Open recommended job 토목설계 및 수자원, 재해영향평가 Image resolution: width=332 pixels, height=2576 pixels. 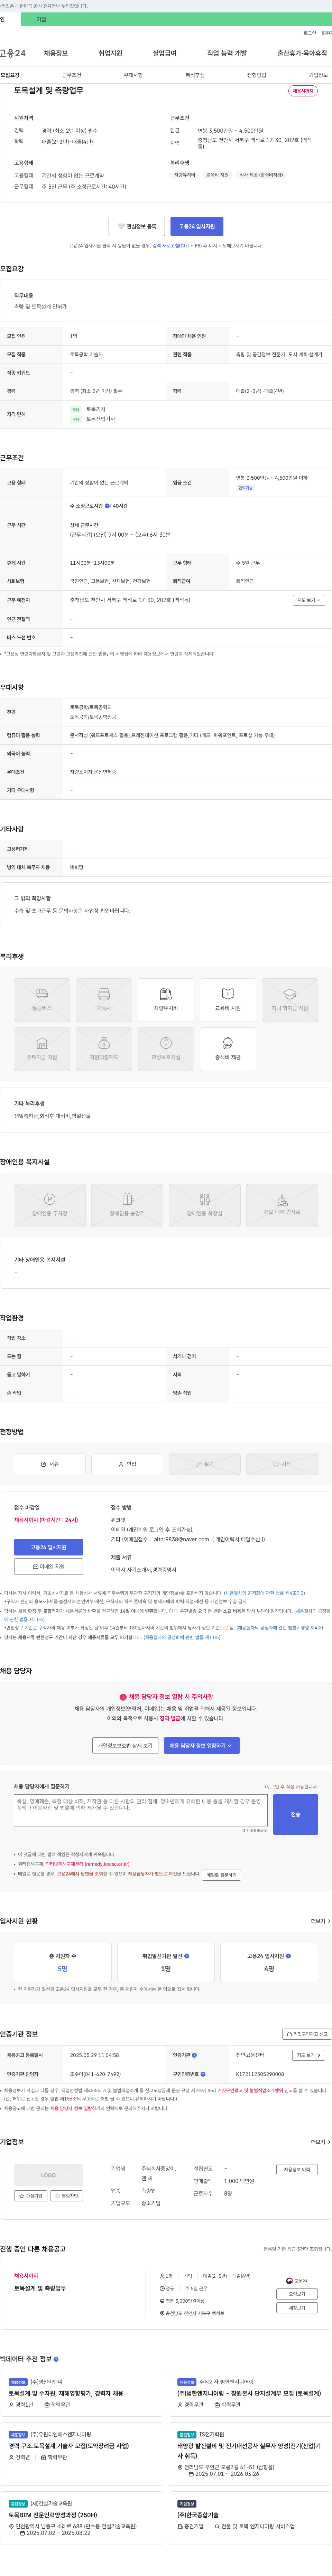click(66, 2393)
